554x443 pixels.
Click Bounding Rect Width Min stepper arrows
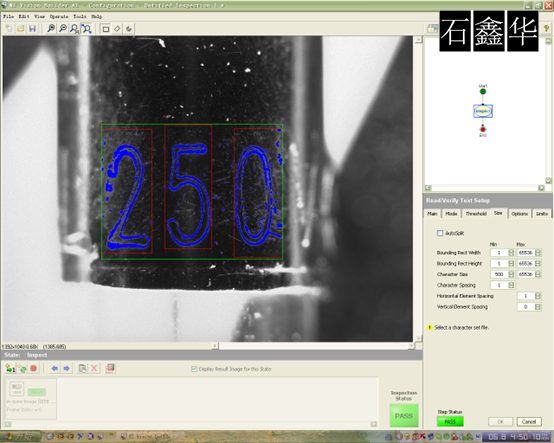511,253
